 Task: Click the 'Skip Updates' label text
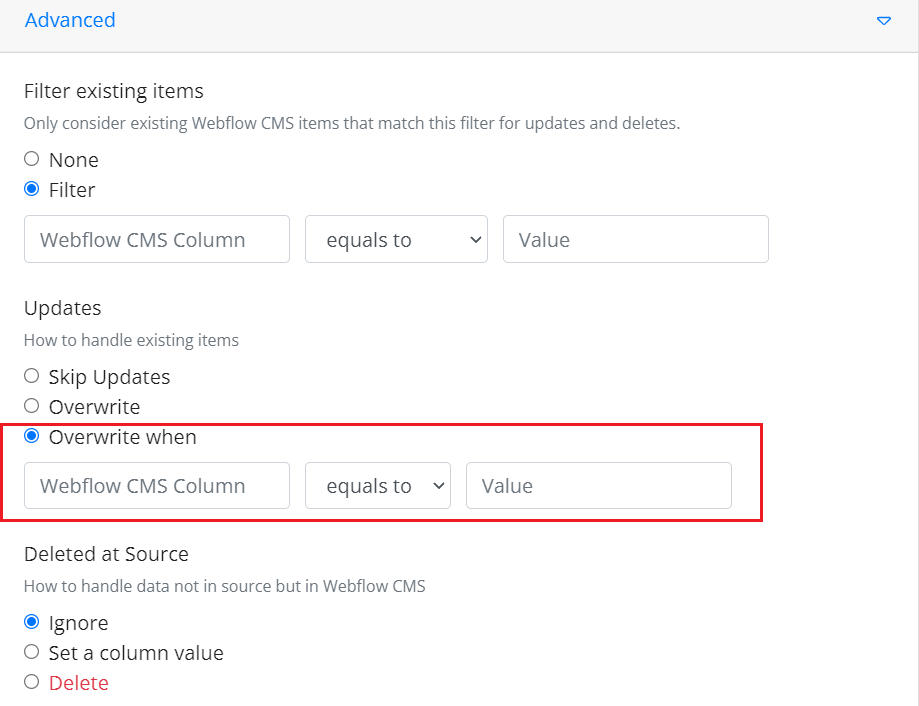coord(109,377)
